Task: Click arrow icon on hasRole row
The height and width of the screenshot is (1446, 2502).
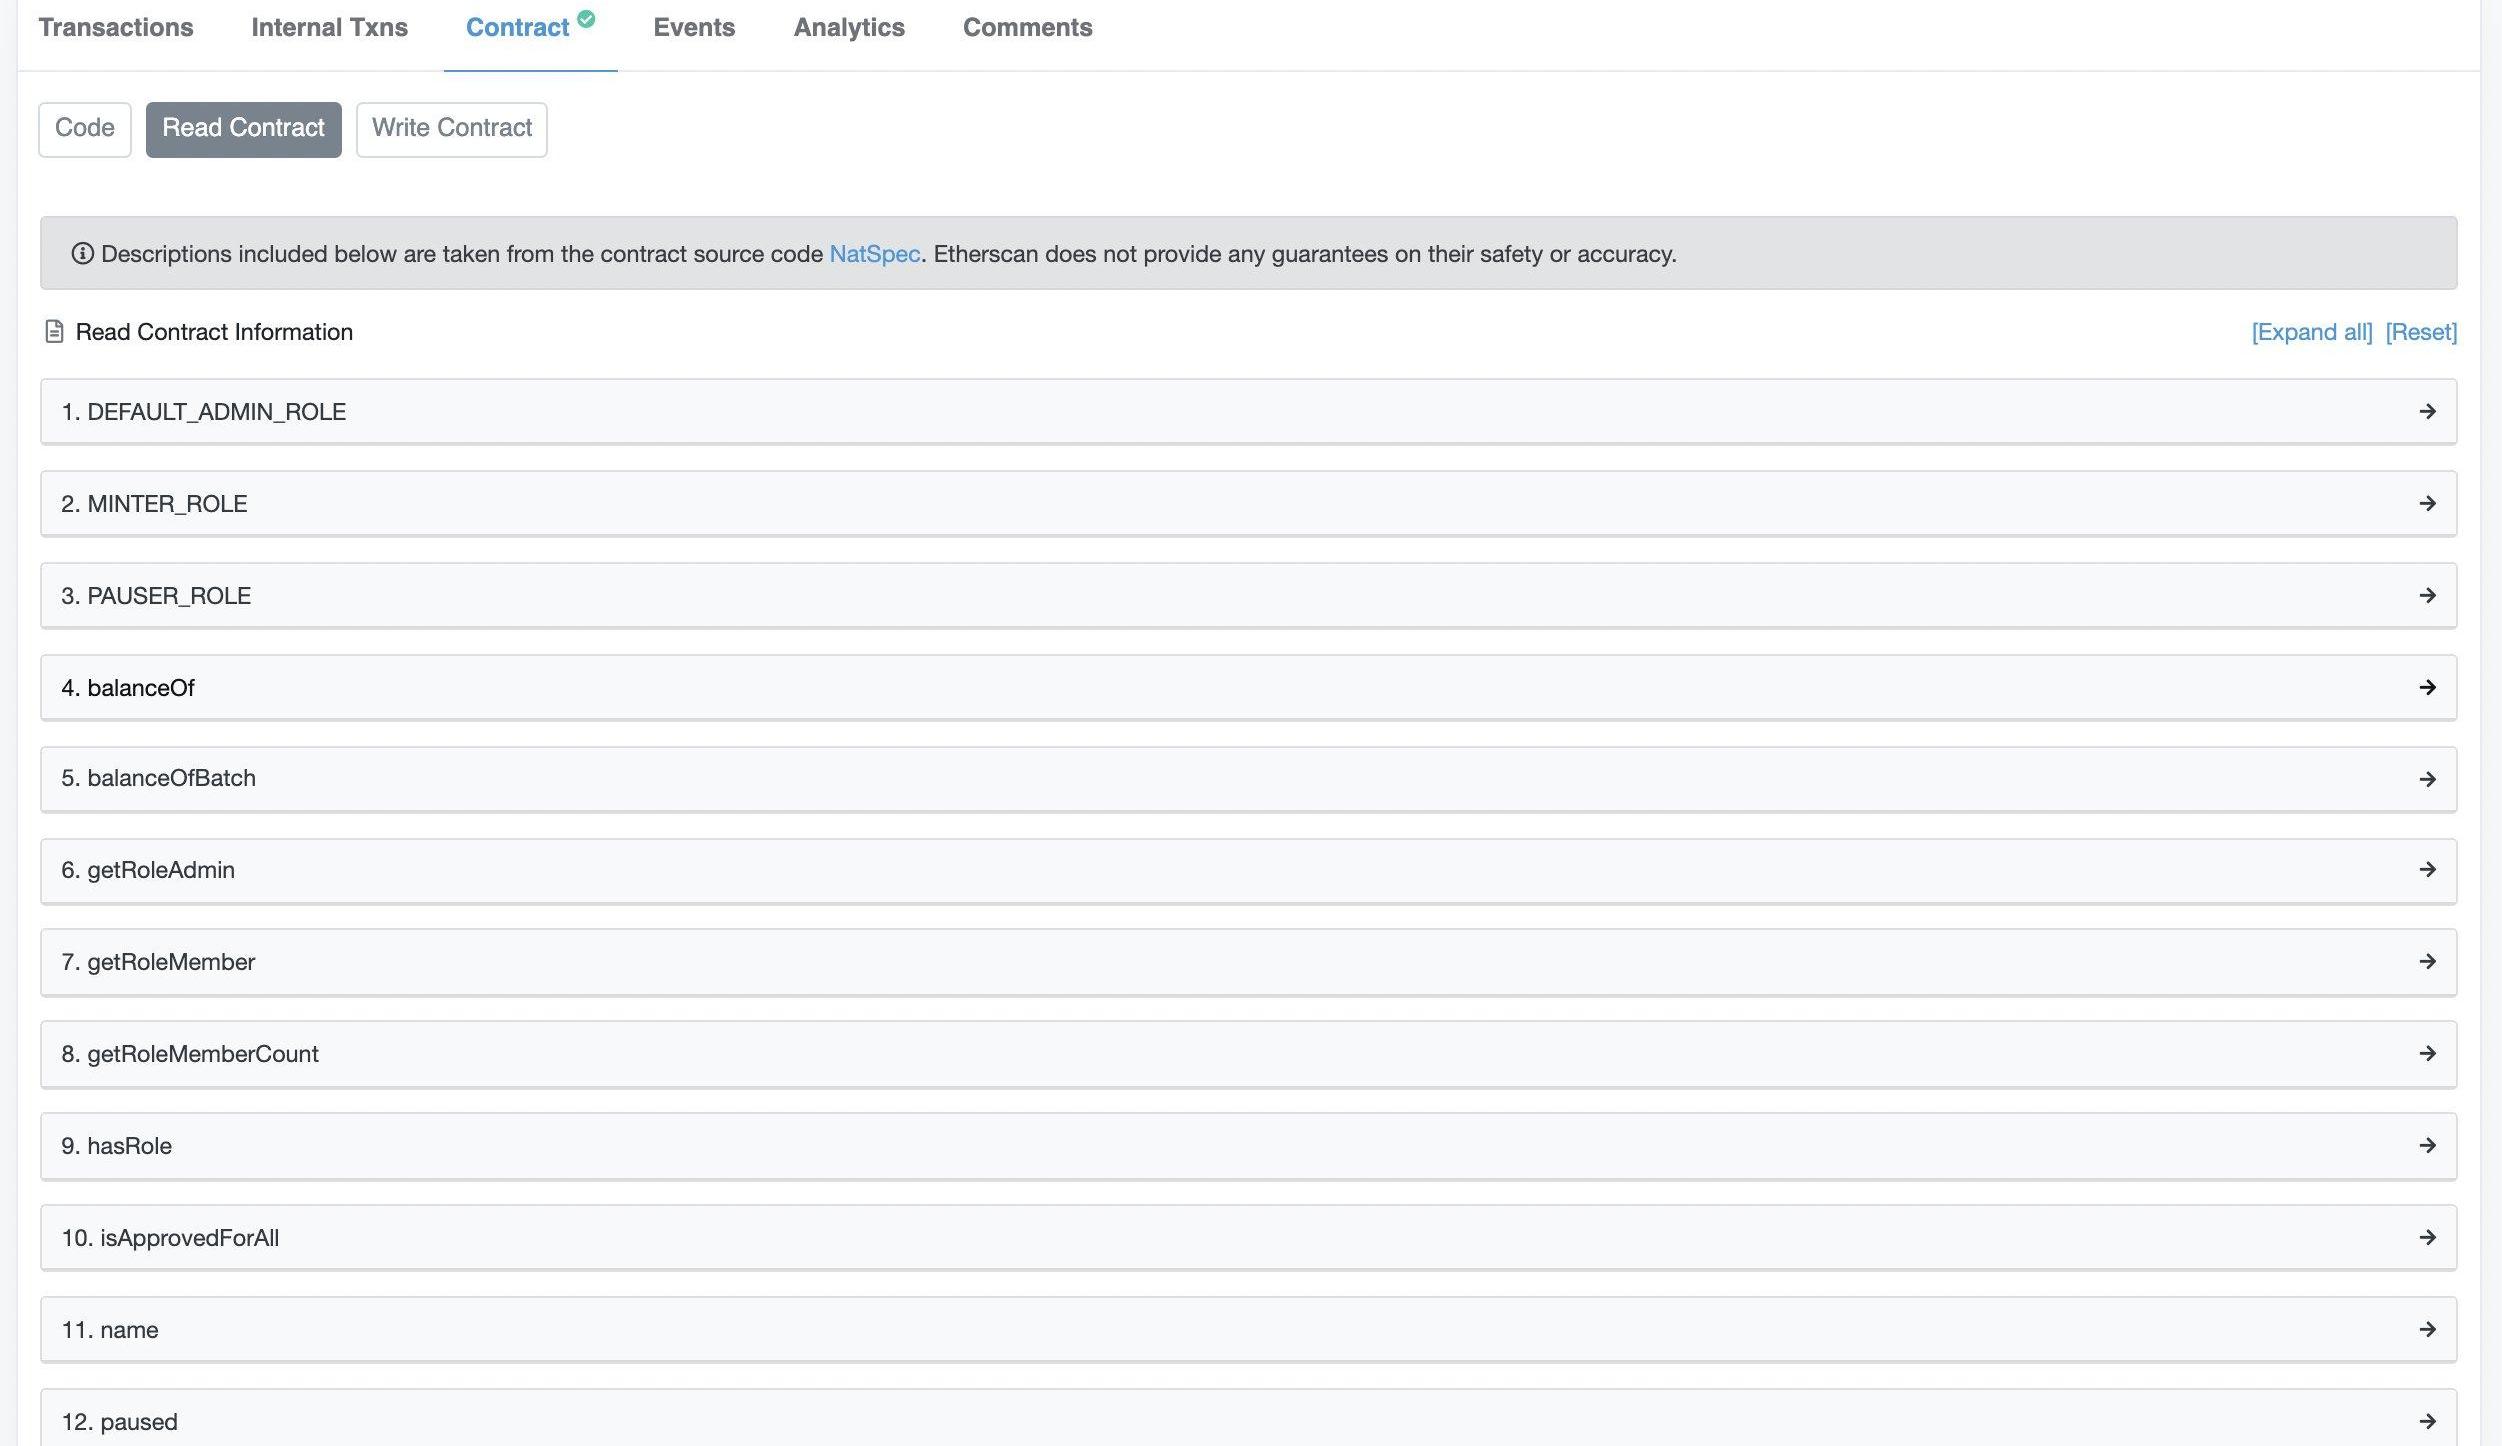Action: point(2426,1146)
